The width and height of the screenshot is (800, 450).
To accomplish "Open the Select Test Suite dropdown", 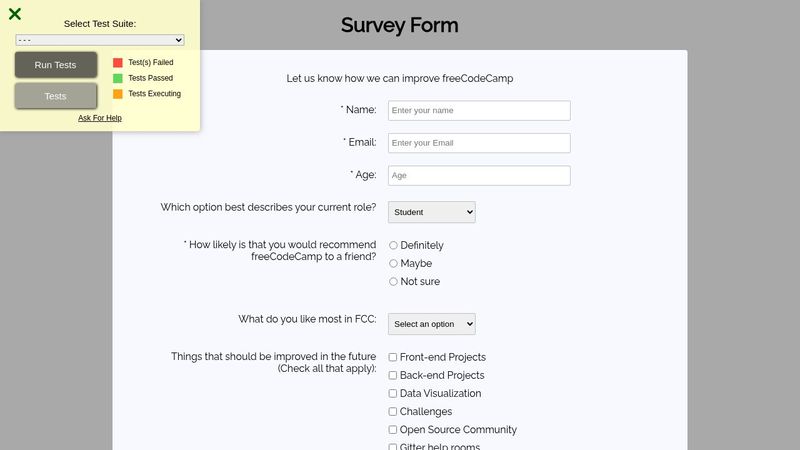I will 100,40.
